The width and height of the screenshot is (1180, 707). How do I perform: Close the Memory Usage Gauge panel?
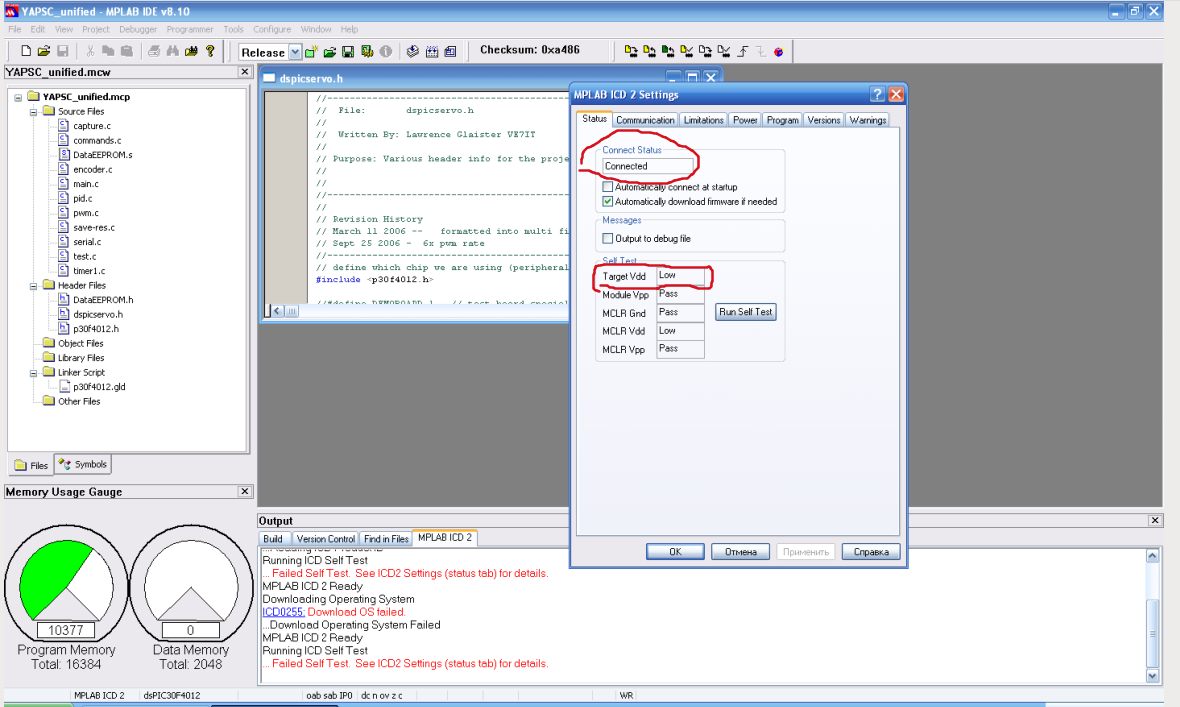click(x=245, y=491)
